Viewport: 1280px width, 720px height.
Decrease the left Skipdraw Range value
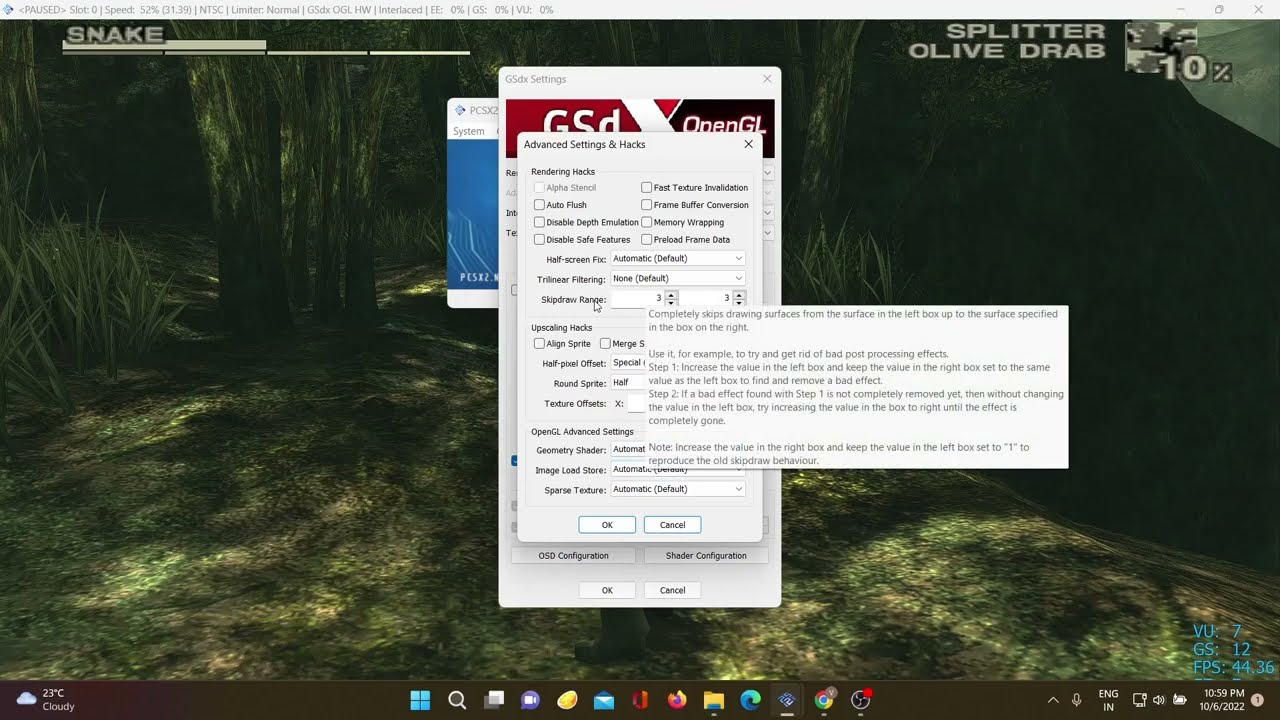coord(671,302)
